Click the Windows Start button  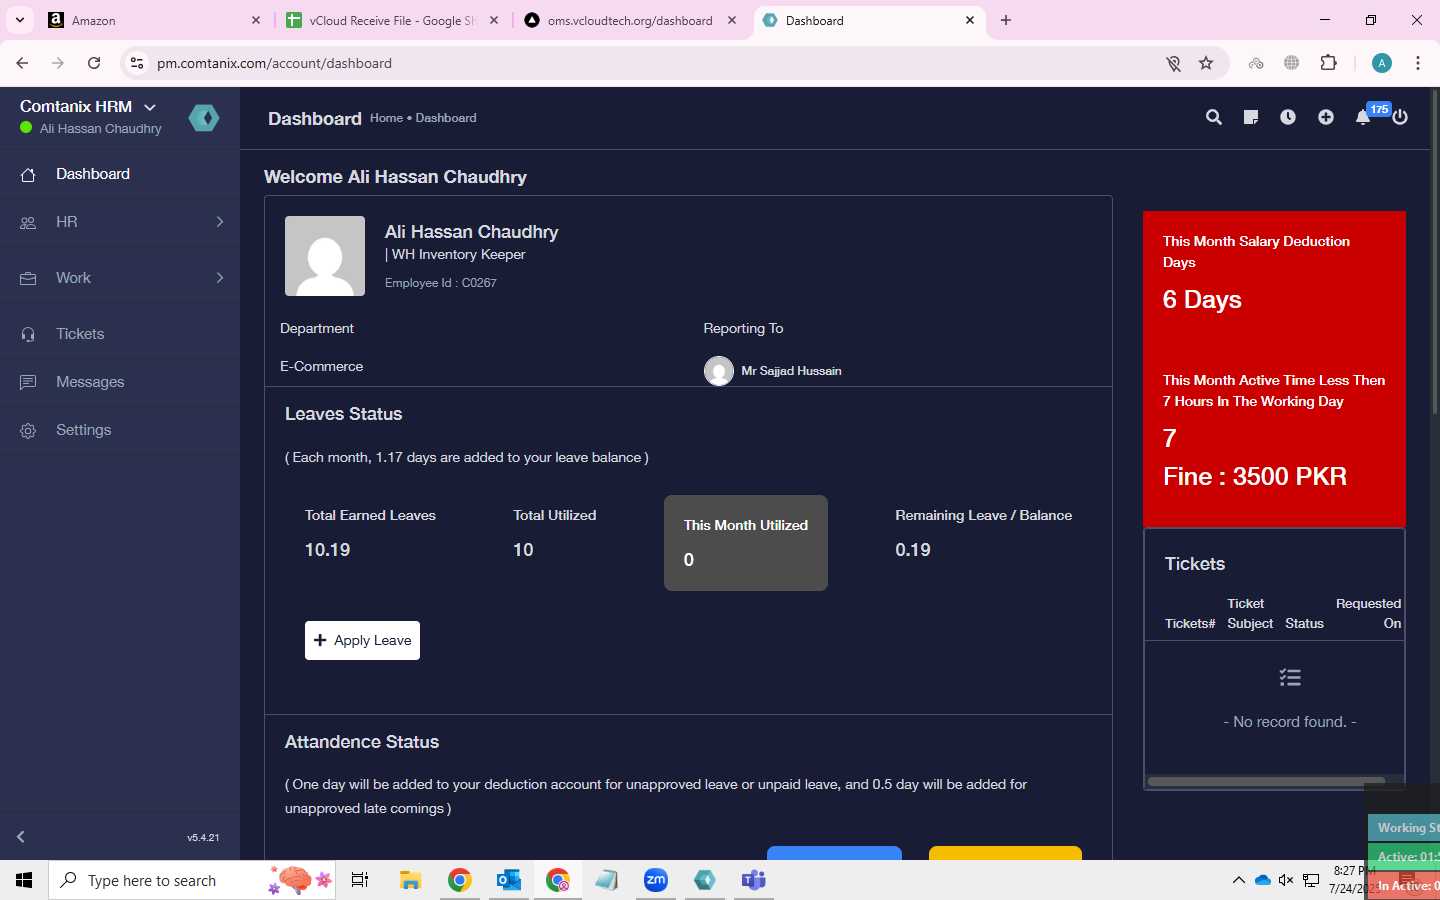(24, 880)
